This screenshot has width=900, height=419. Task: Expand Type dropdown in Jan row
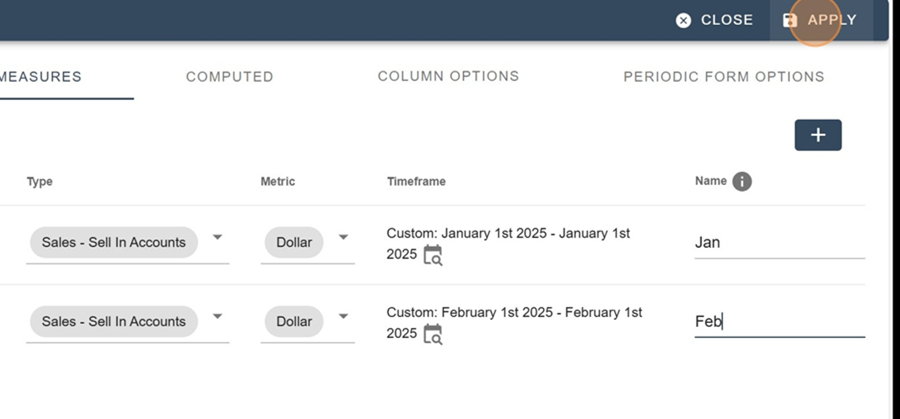point(218,237)
